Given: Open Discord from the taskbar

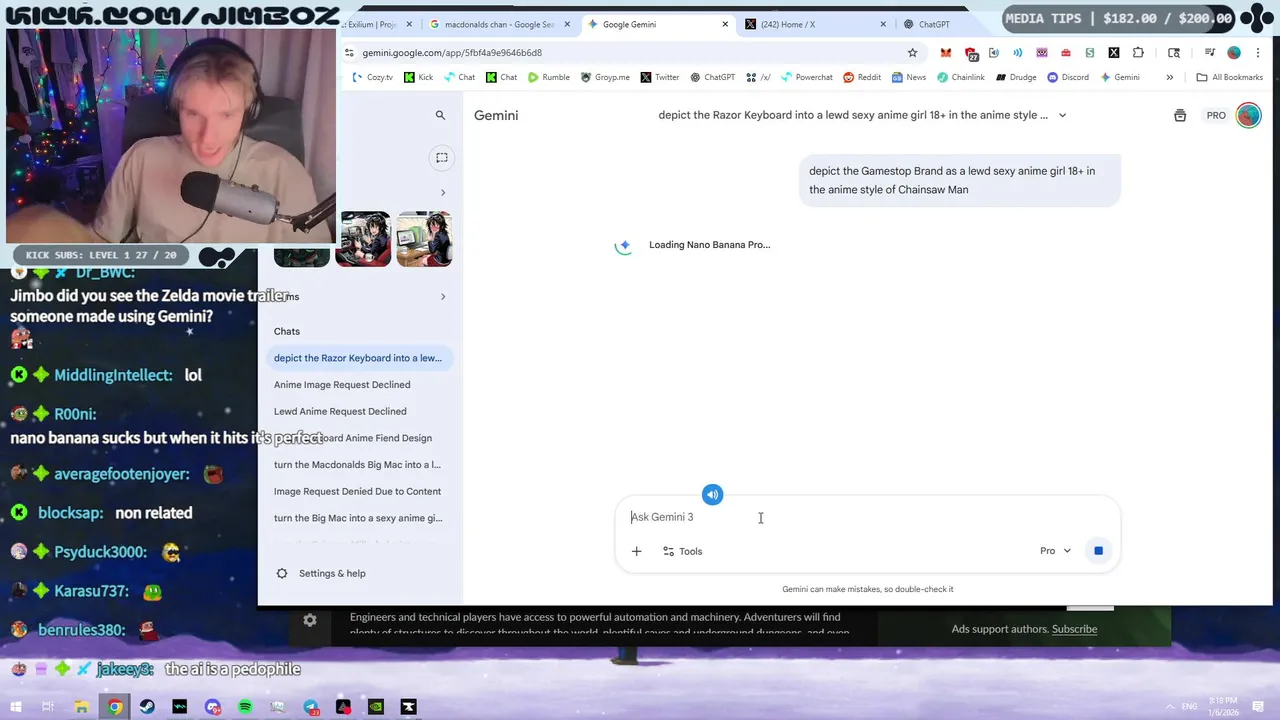Looking at the screenshot, I should tap(212, 707).
